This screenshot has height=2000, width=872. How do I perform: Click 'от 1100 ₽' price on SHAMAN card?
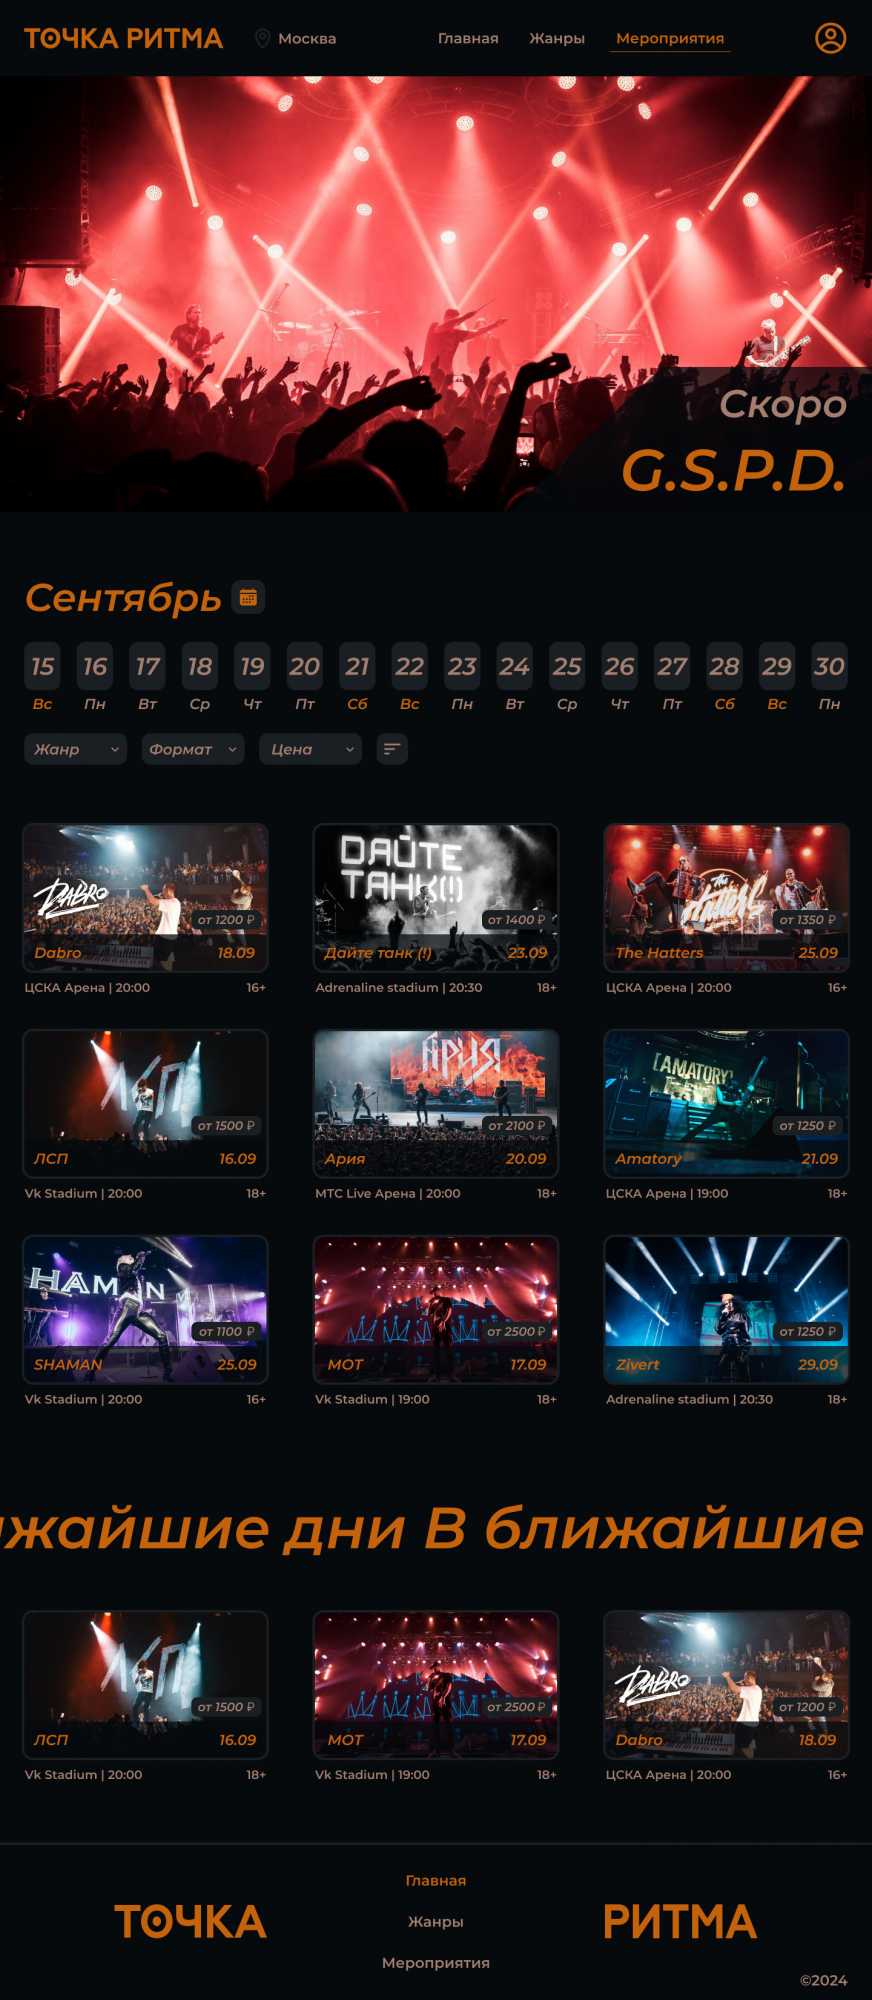click(x=227, y=1331)
